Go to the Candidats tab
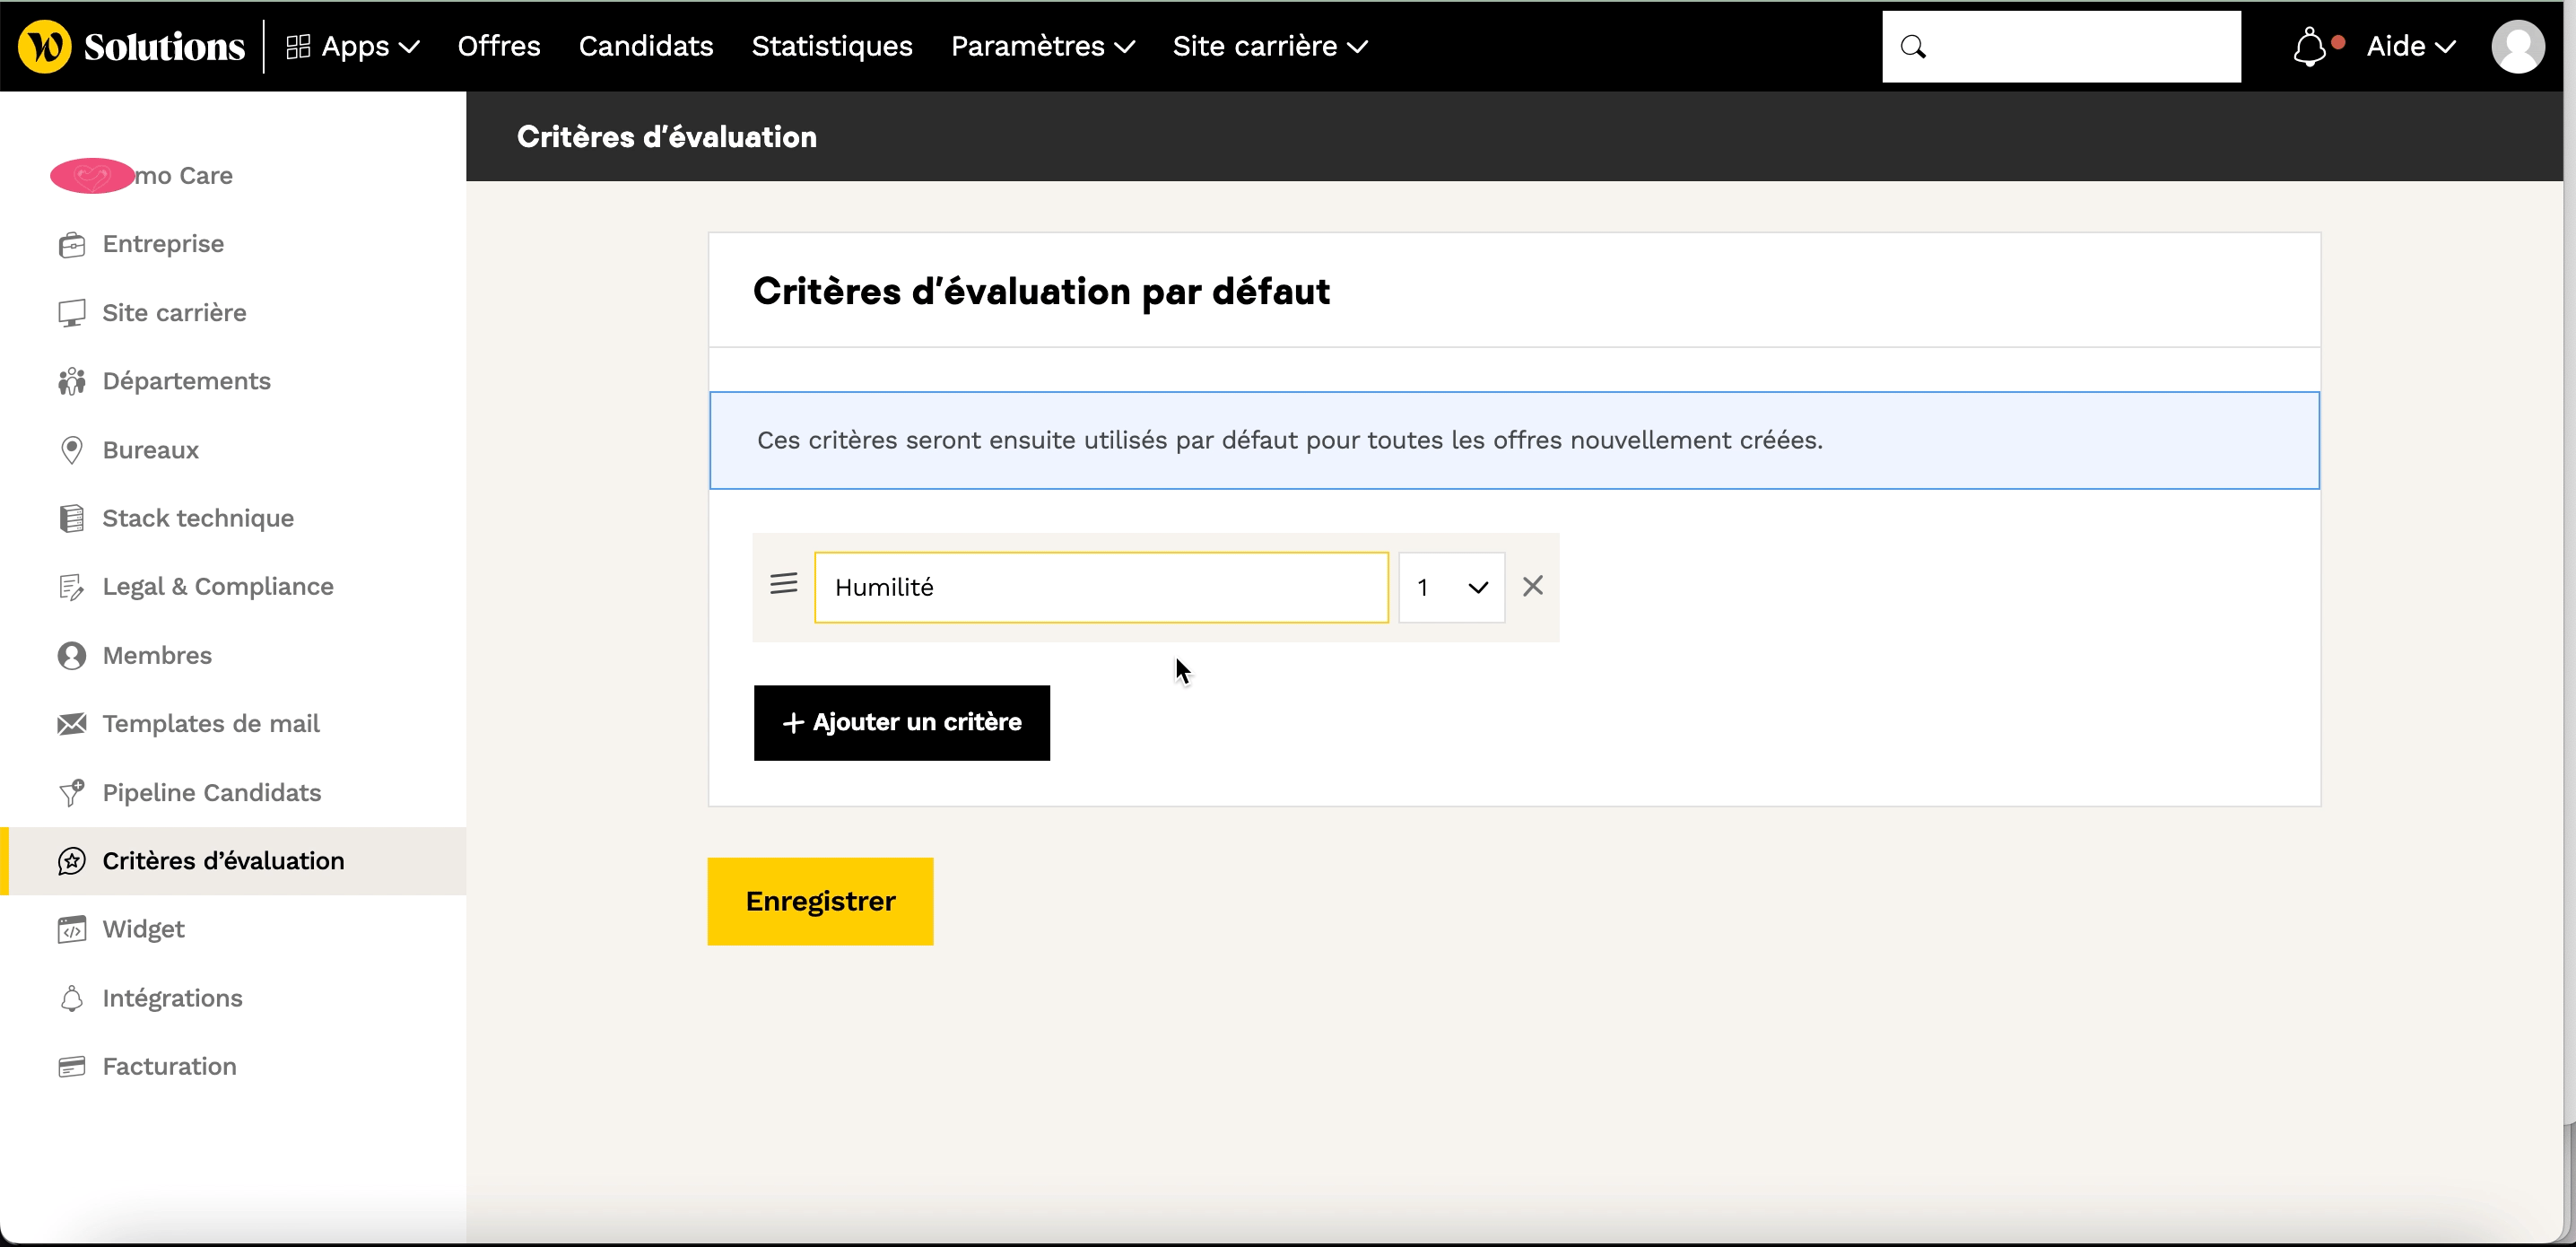The image size is (2576, 1247). coord(646,47)
